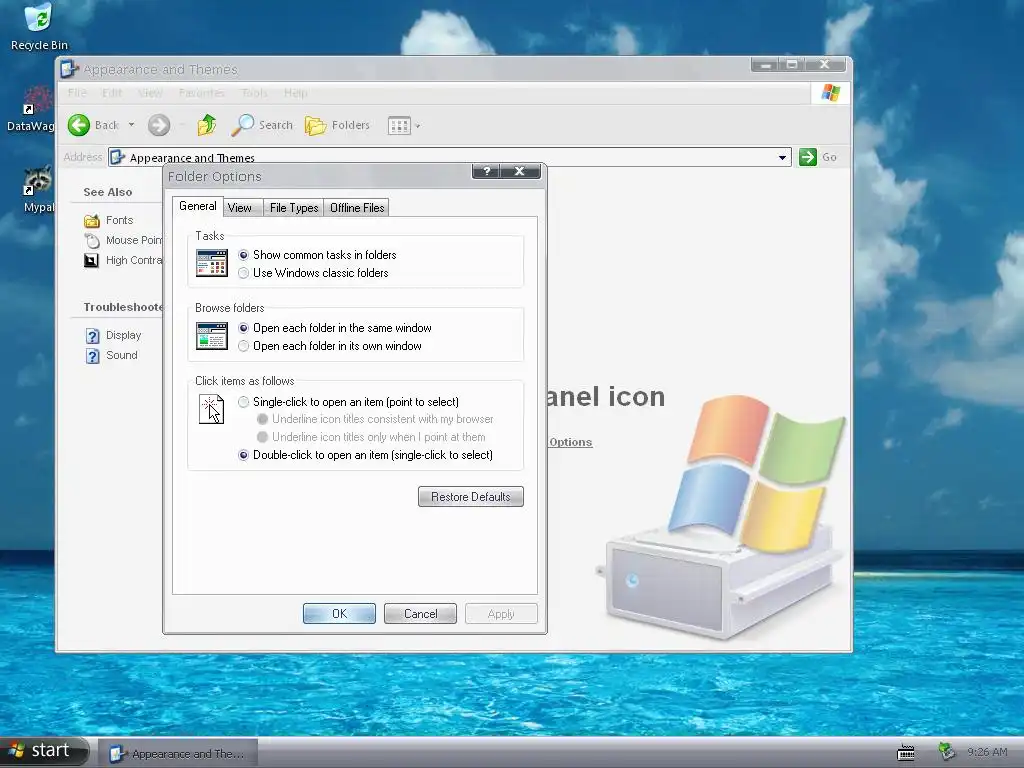Open the Tools menu
This screenshot has width=1024, height=768.
pos(254,93)
